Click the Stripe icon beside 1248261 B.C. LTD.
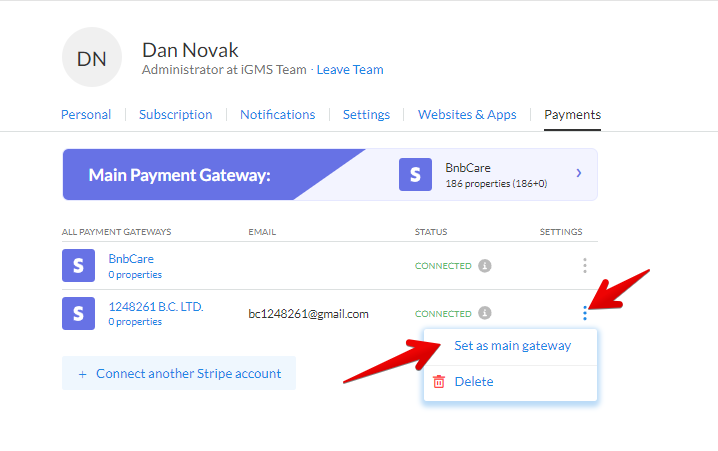The image size is (718, 451). [x=78, y=314]
